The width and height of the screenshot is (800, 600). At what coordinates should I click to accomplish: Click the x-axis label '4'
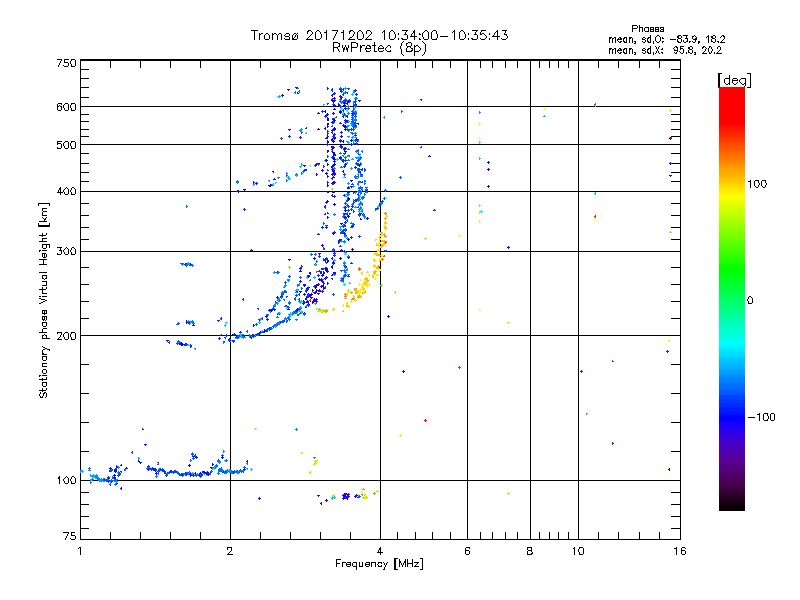(x=380, y=551)
